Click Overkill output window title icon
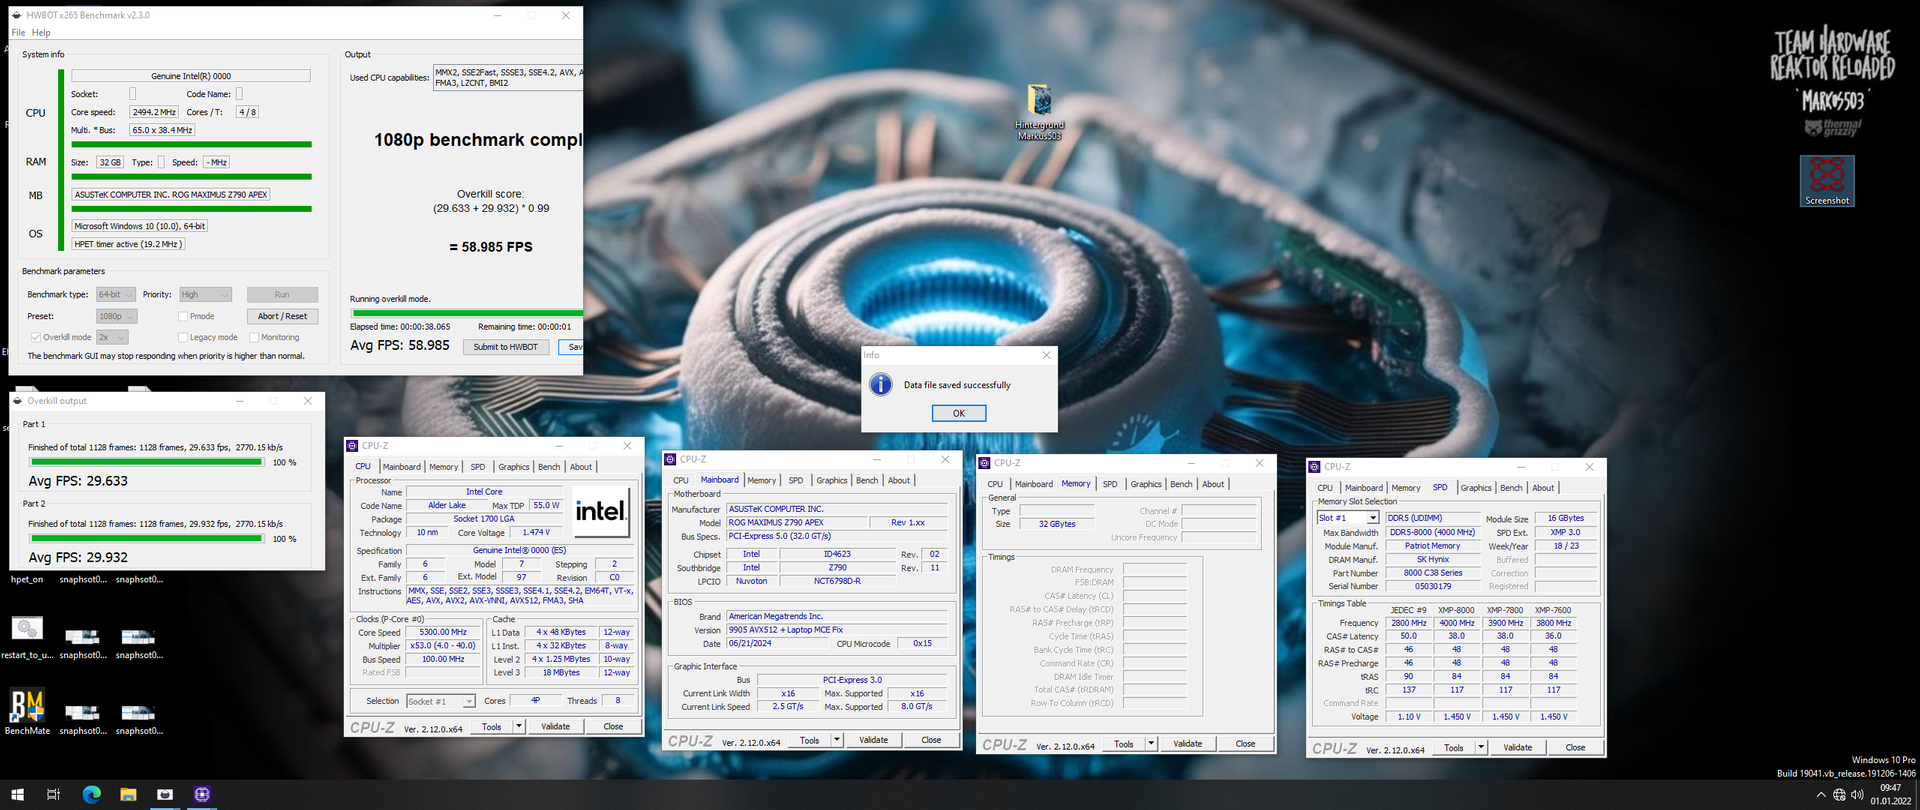The width and height of the screenshot is (1920, 810). [18, 401]
